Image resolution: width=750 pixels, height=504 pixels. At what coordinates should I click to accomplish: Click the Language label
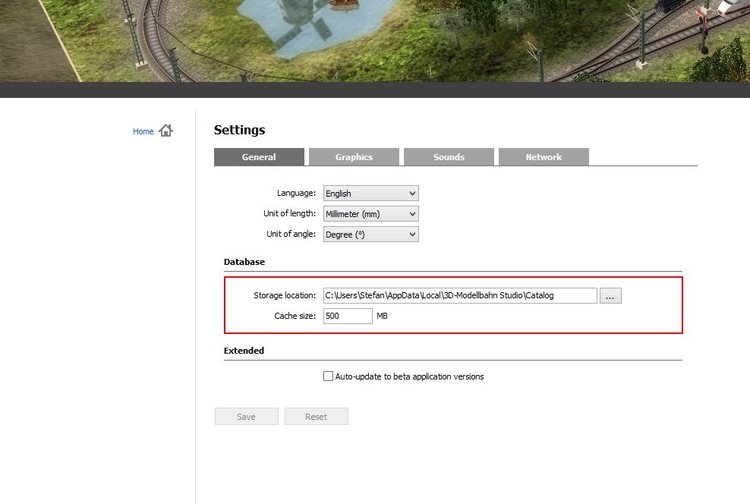(x=297, y=193)
